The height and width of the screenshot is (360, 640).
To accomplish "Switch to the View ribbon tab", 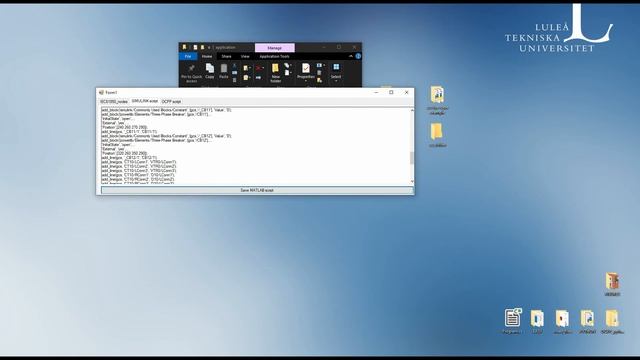I will 245,56.
